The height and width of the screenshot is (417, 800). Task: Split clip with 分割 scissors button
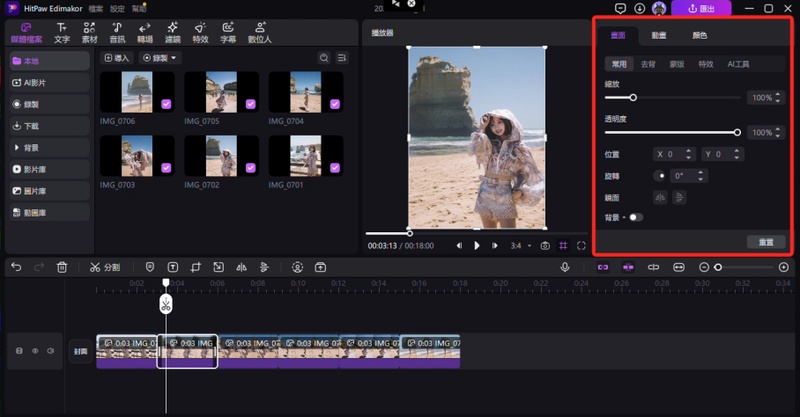(105, 267)
